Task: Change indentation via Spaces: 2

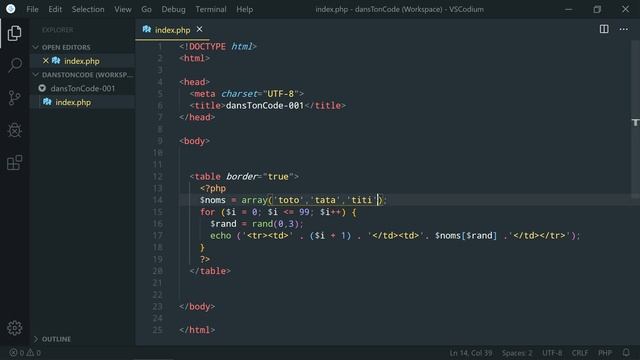Action: [517, 353]
